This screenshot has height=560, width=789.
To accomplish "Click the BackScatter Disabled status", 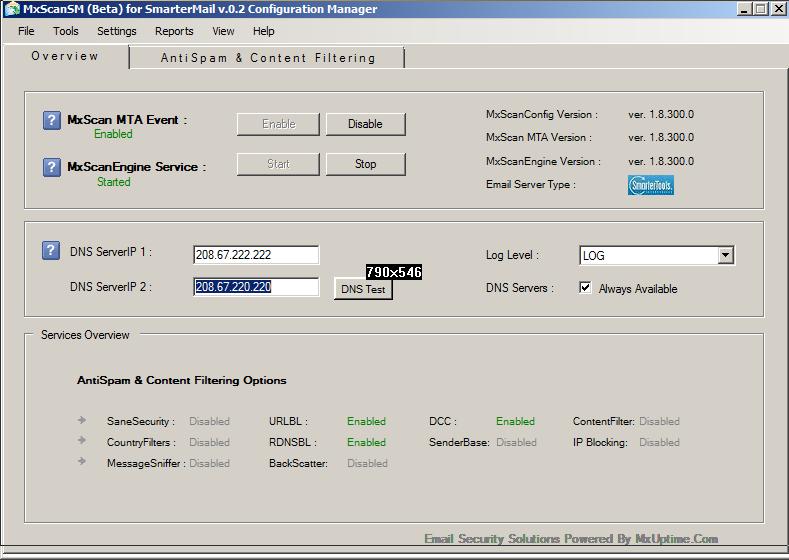I will 367,463.
